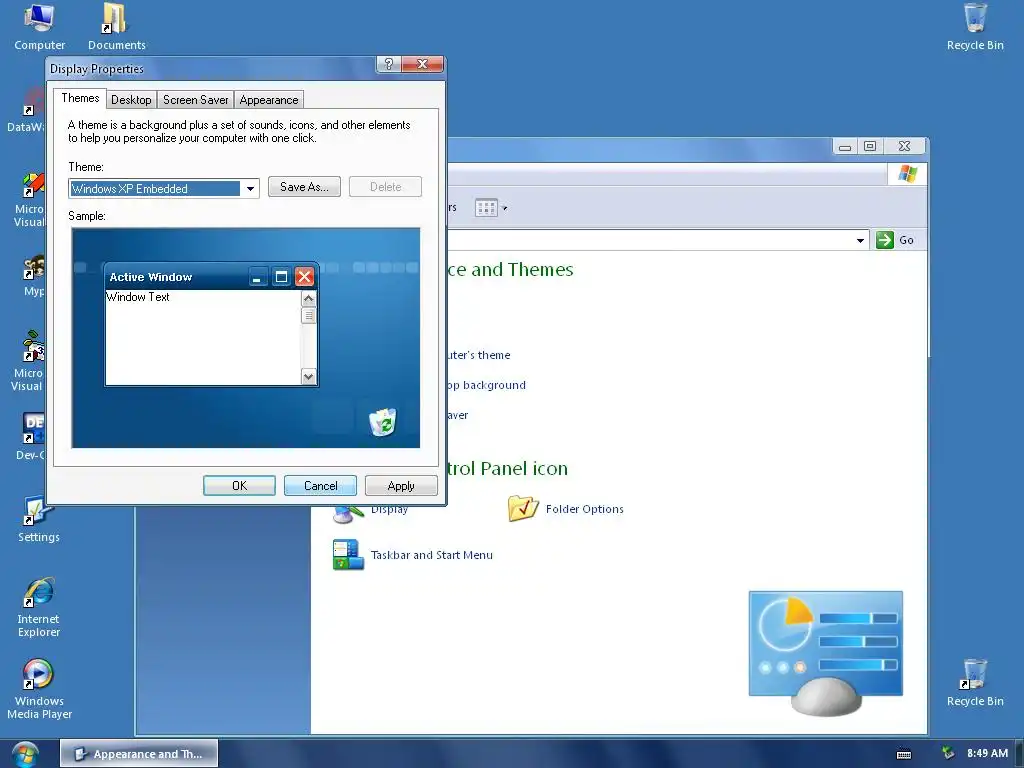
Task: Click the green Go arrow icon
Action: click(885, 240)
